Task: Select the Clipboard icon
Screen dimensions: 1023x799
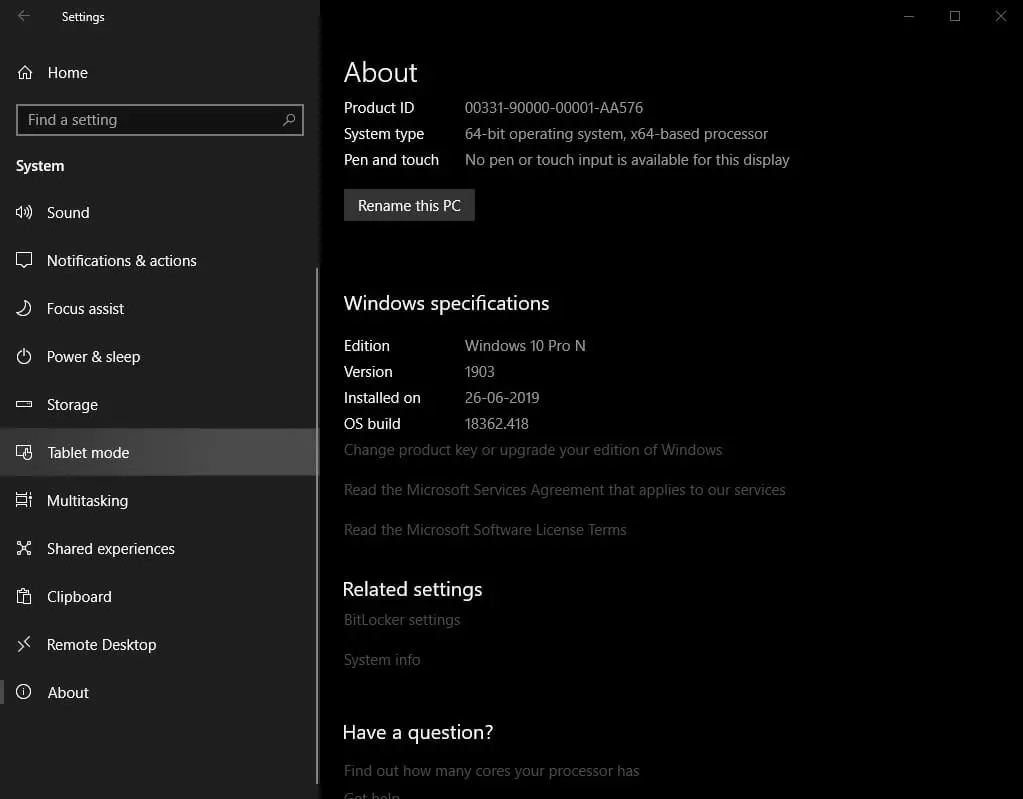Action: (25, 596)
